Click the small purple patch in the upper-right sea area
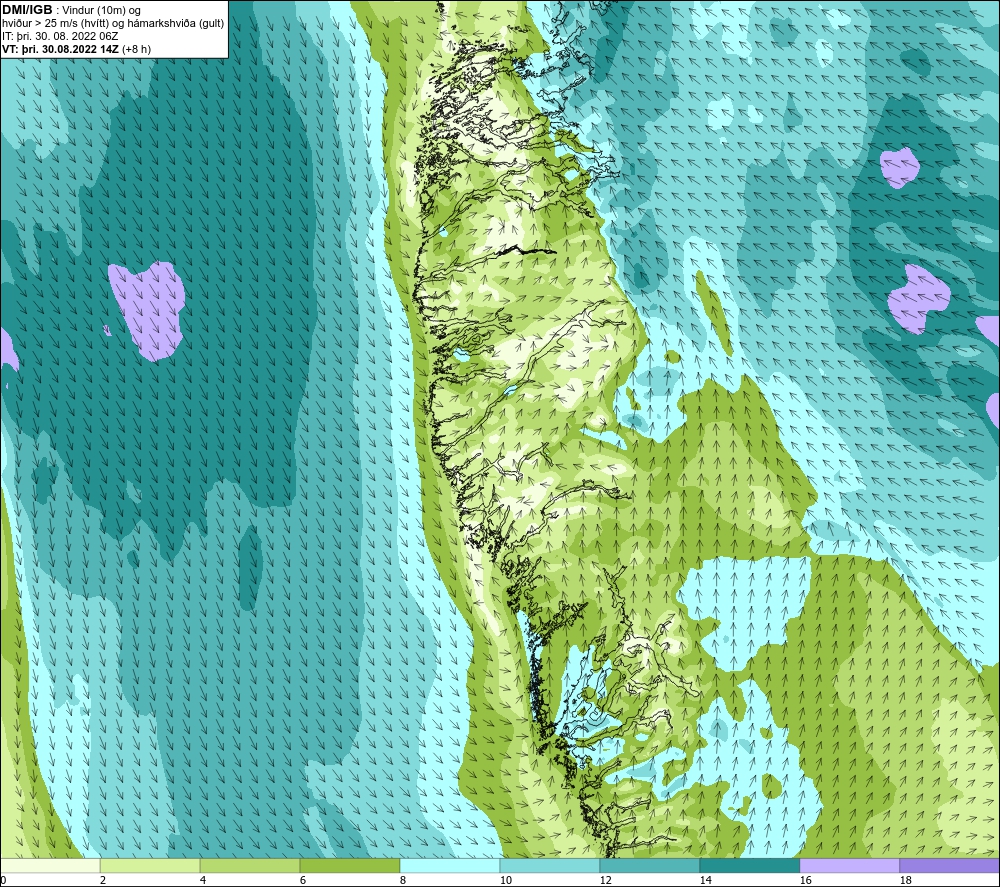 [x=900, y=168]
